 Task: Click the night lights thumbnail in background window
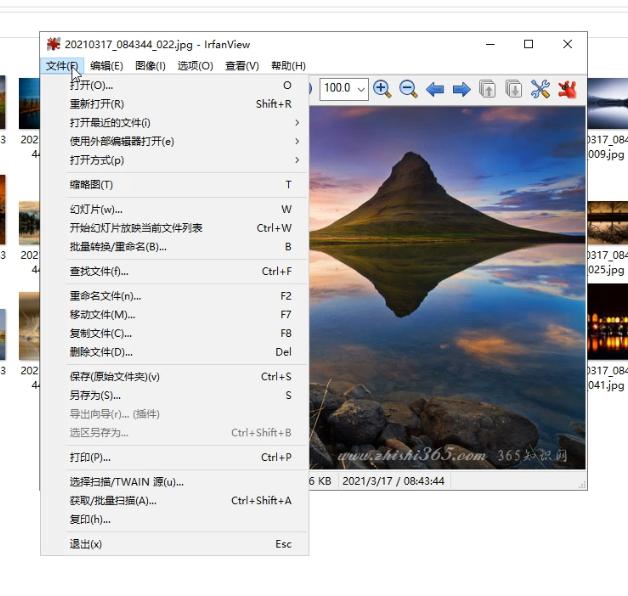click(608, 322)
